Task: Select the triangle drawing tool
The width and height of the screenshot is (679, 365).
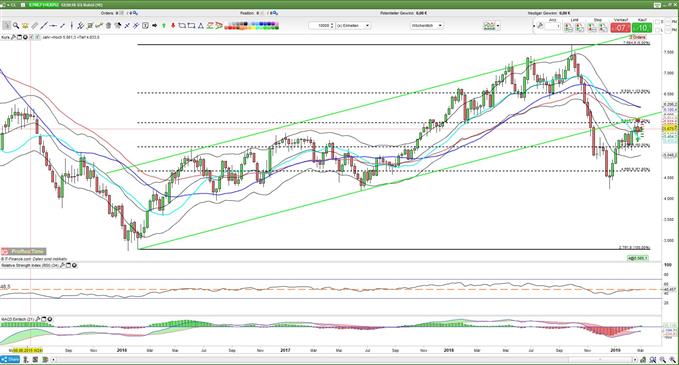Action: tap(201, 26)
